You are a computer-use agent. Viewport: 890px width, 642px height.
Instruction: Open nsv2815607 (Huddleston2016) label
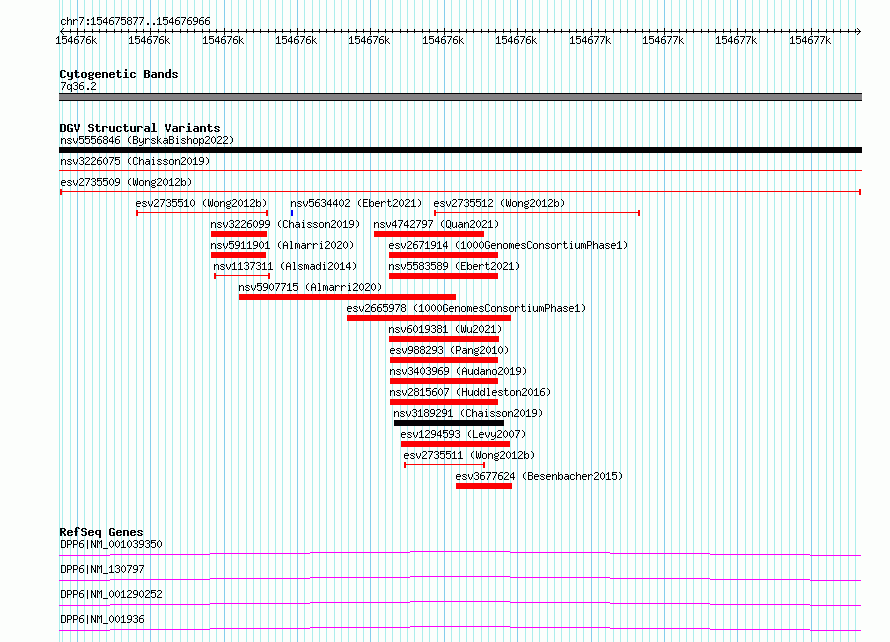470,392
